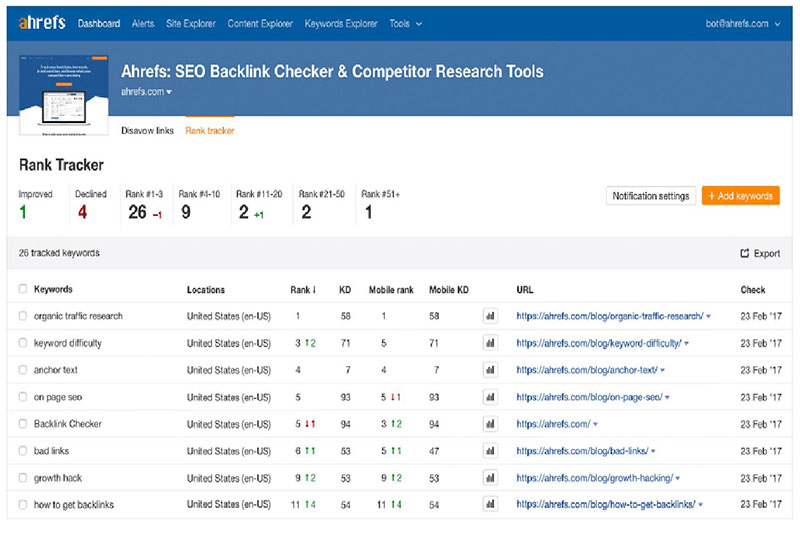This screenshot has height=533, width=800.
Task: Check the keyword difficulty row checkbox
Action: click(22, 343)
